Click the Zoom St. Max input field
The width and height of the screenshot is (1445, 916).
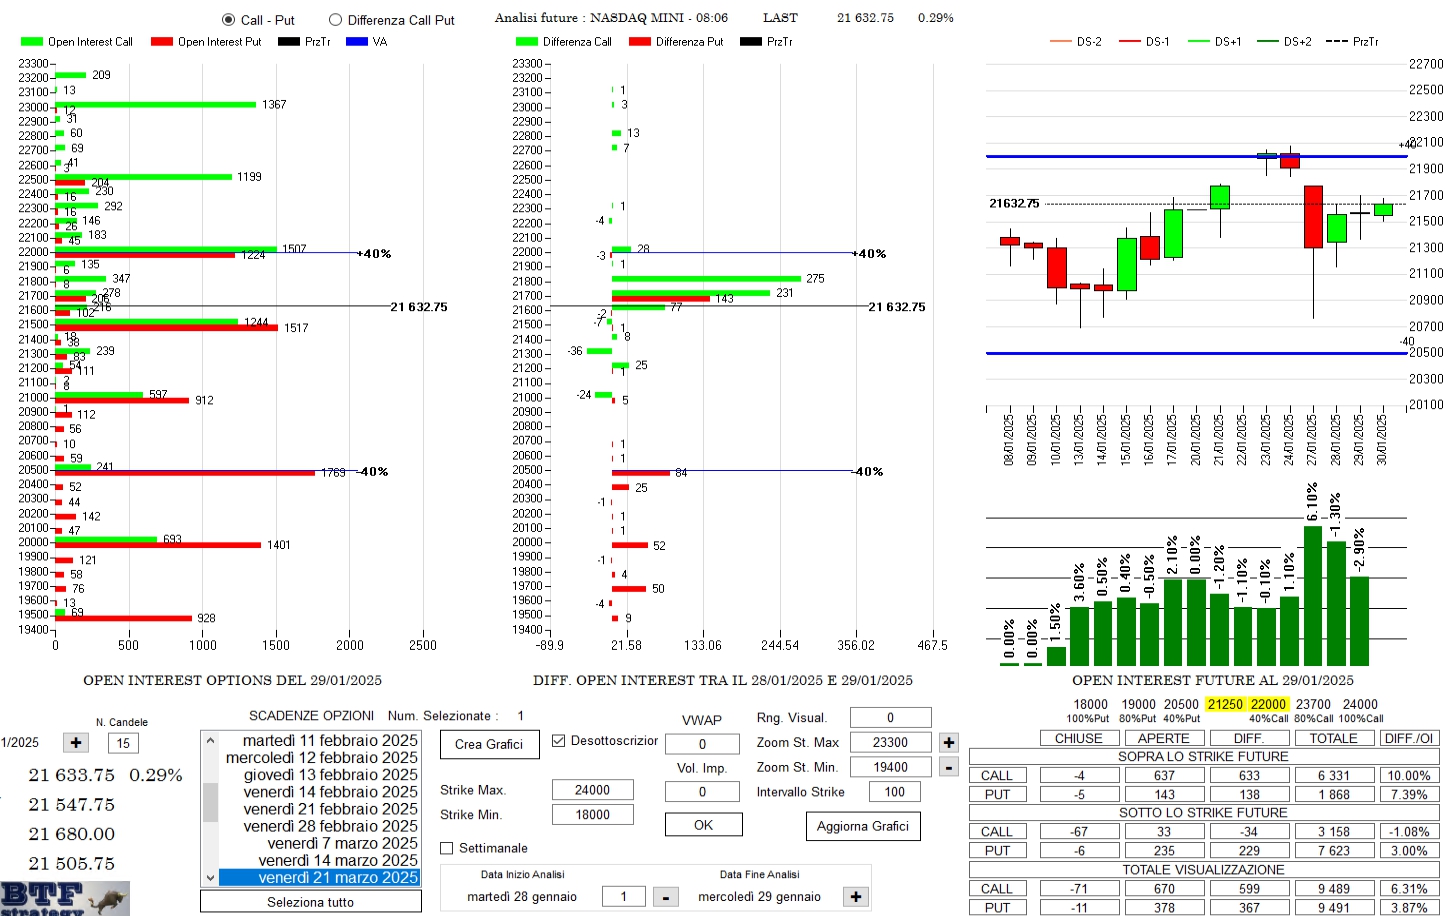tap(890, 742)
